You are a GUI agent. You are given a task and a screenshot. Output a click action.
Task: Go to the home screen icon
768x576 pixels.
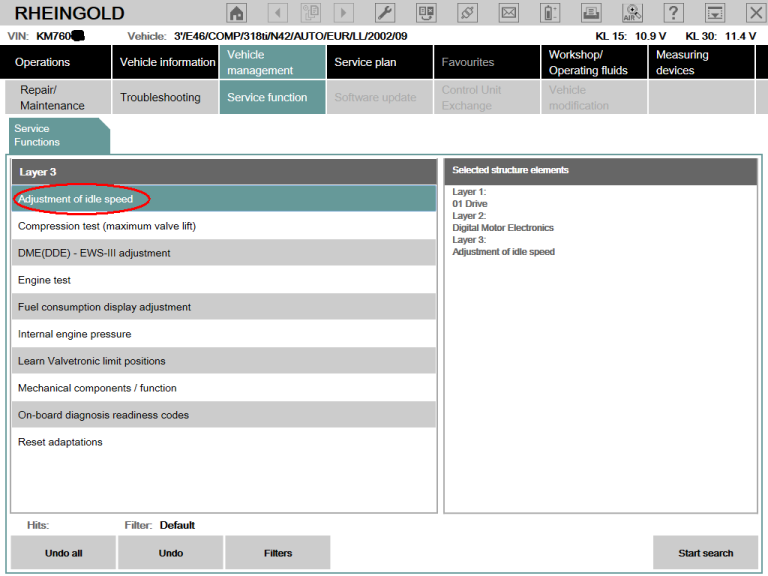[237, 13]
